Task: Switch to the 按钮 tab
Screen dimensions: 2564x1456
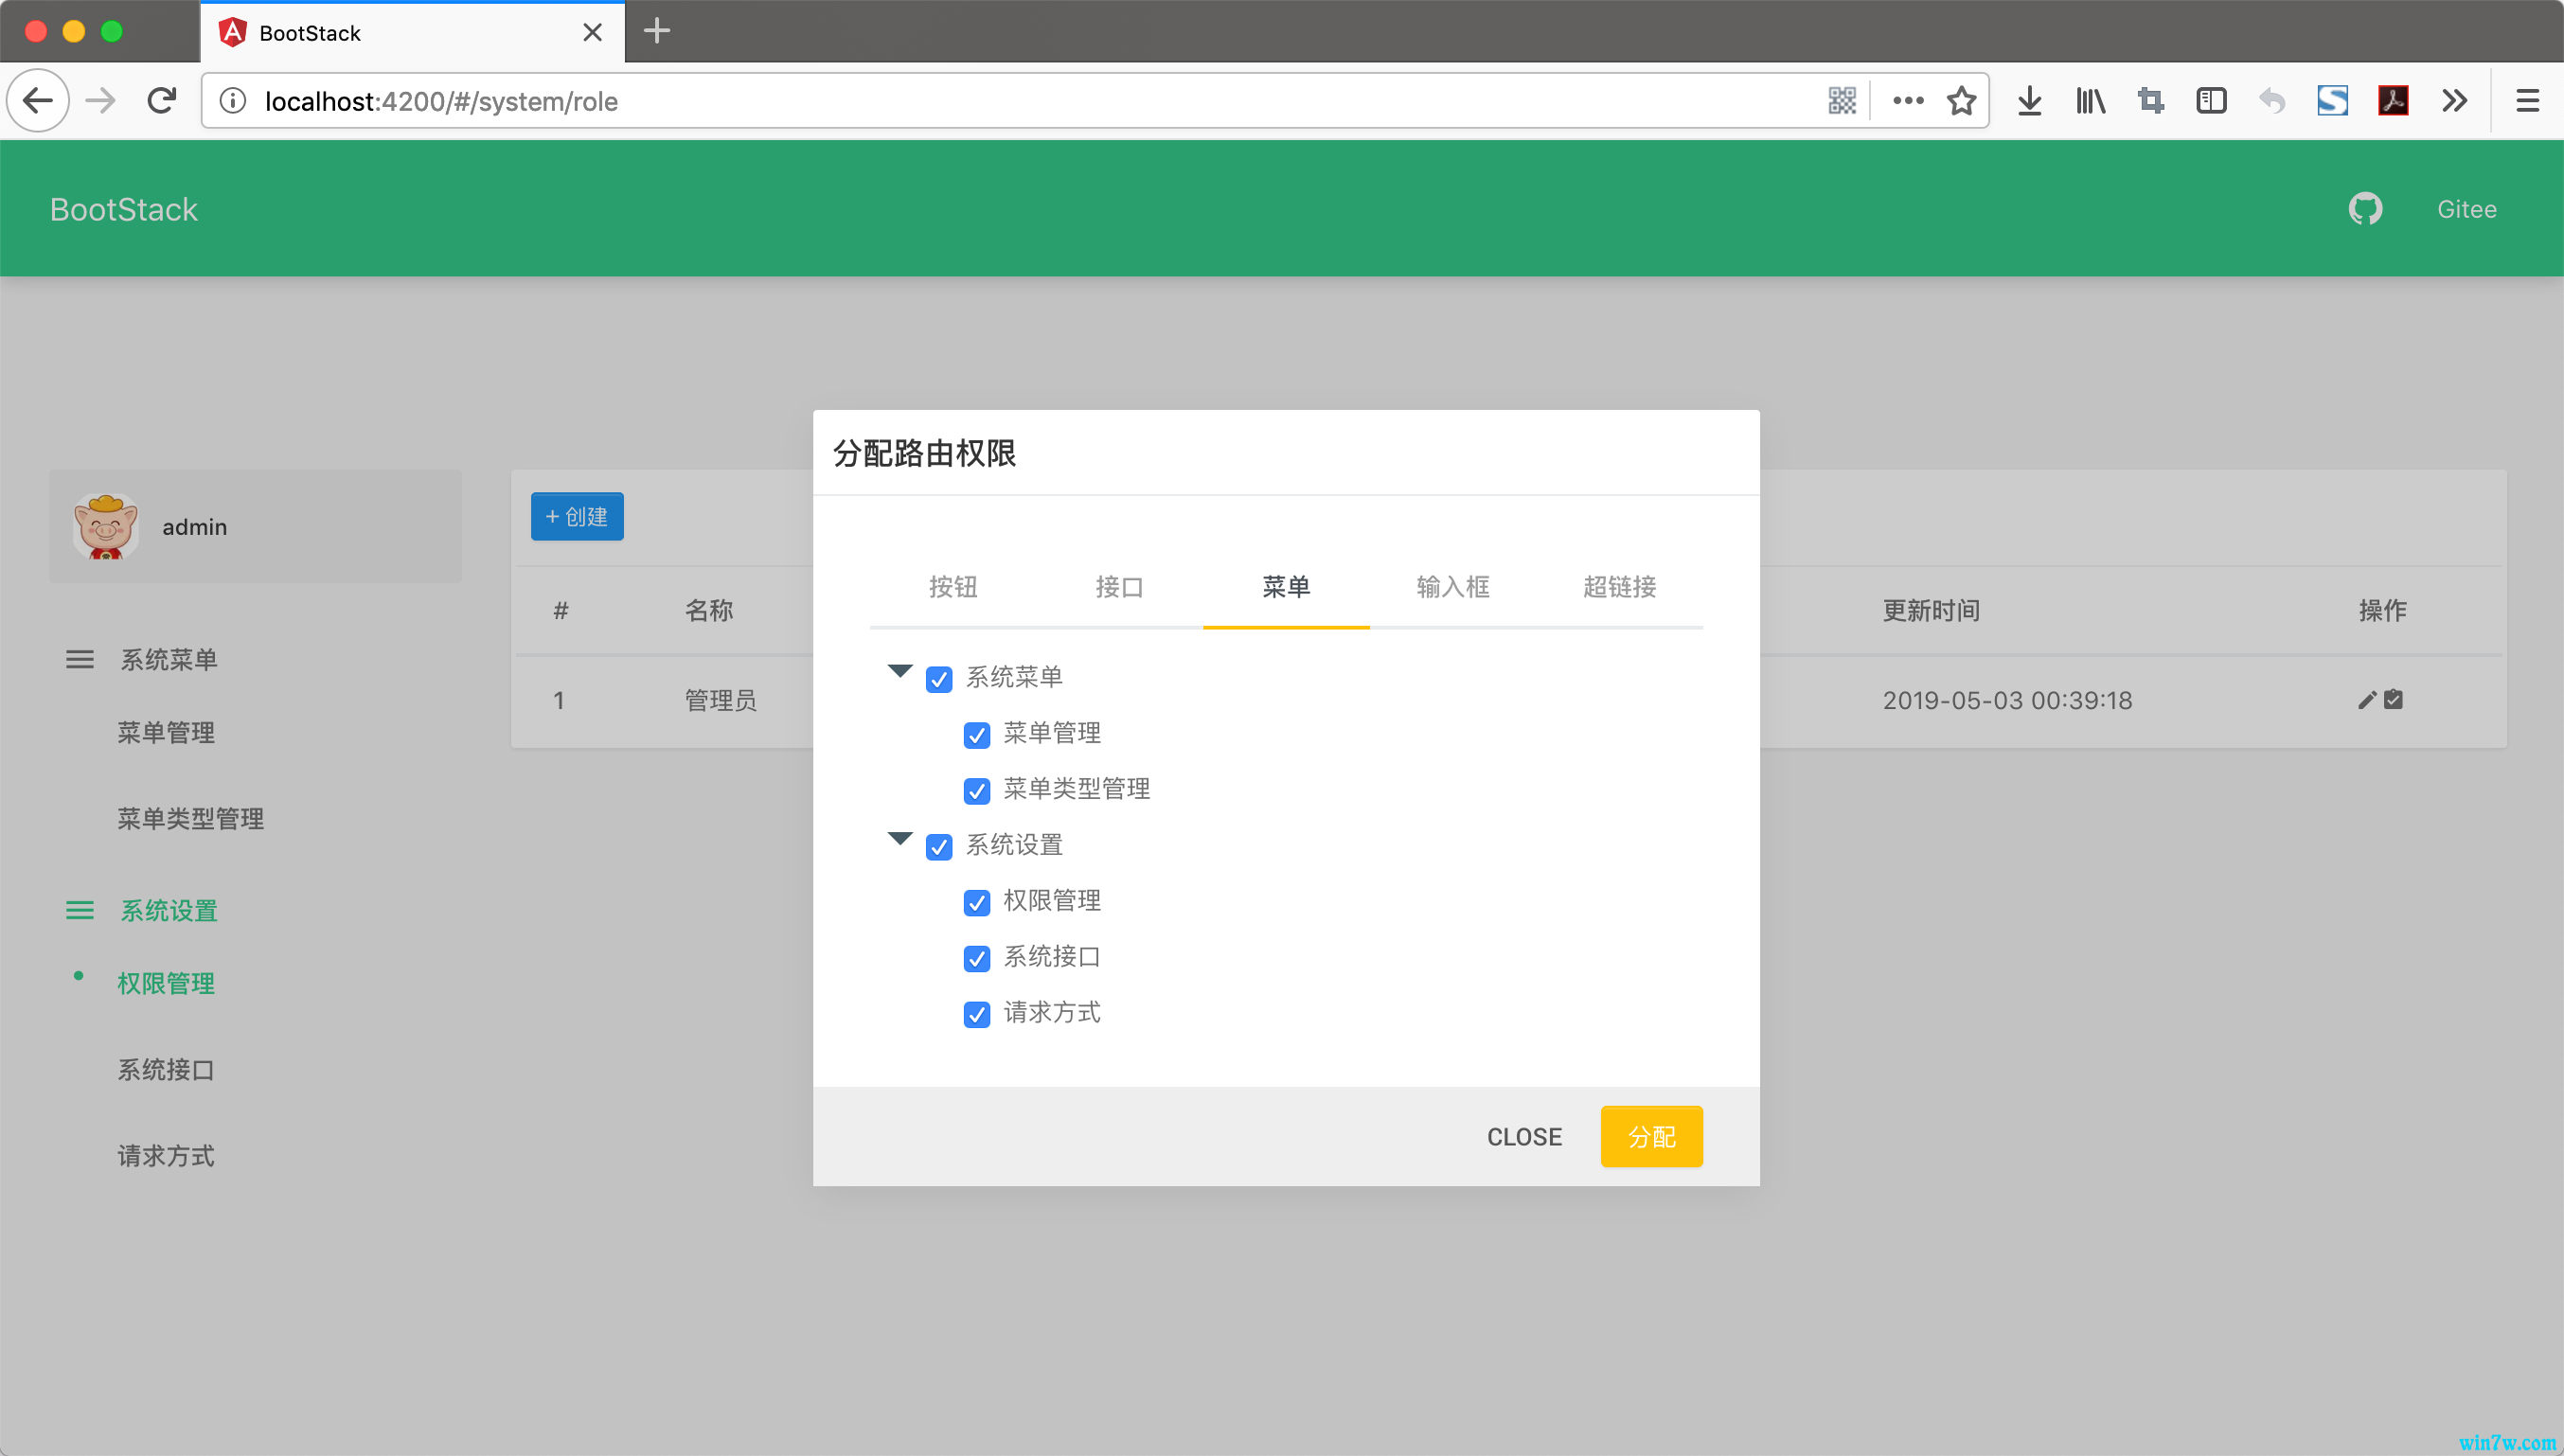Action: click(x=951, y=586)
